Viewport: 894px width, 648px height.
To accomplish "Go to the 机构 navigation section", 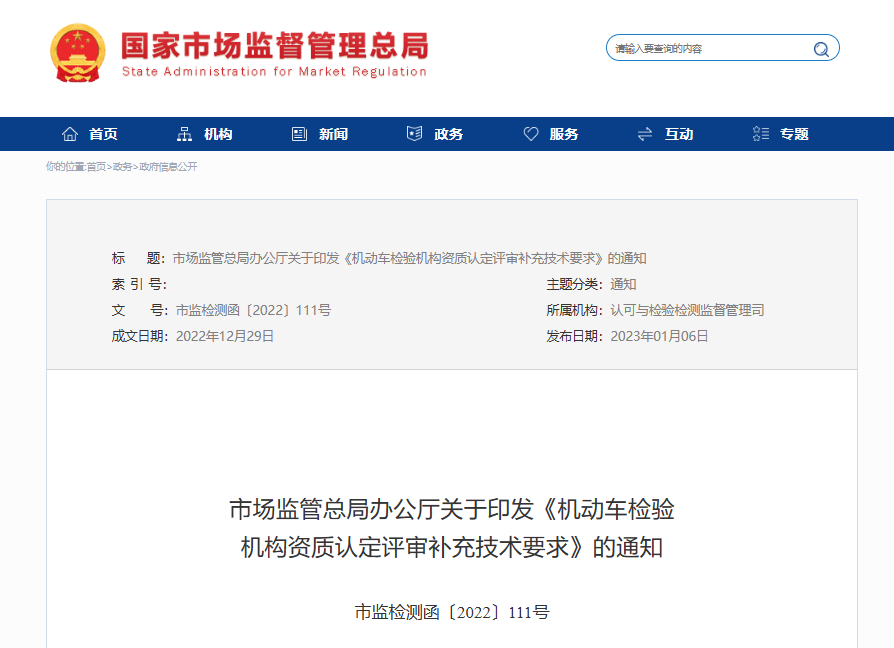I will [218, 134].
